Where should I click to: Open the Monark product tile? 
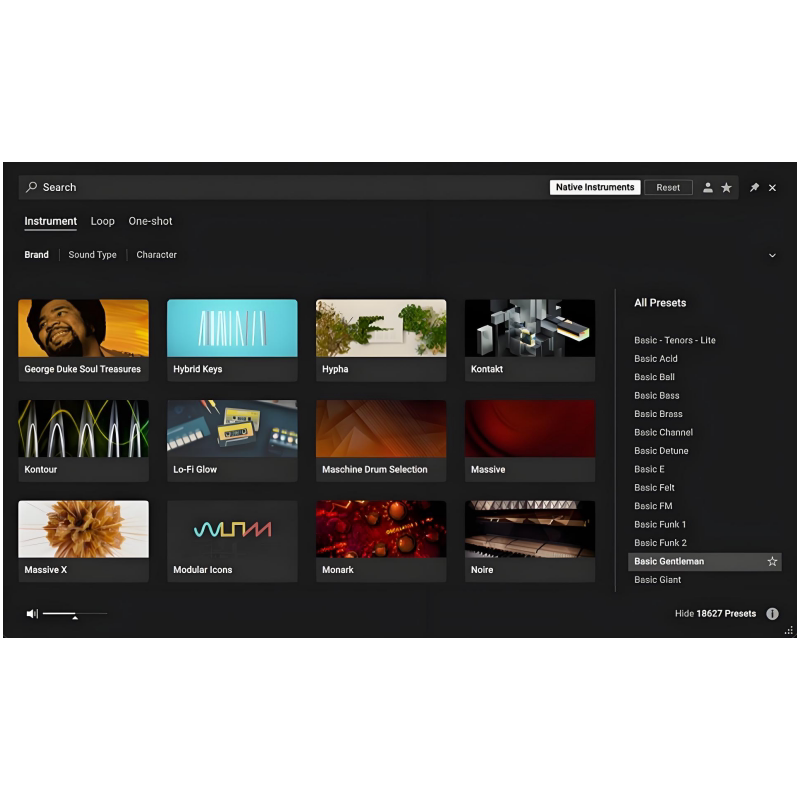tap(381, 541)
